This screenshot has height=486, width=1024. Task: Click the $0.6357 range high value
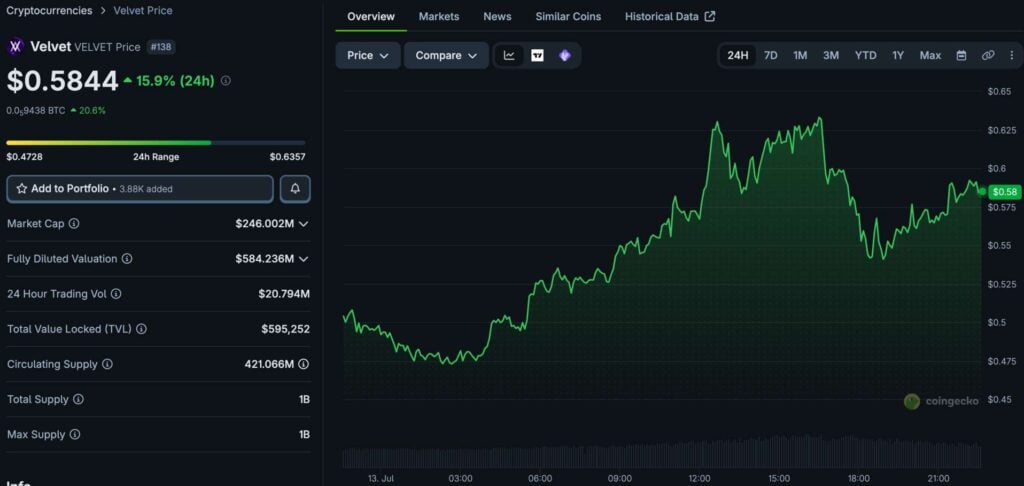[x=287, y=157]
